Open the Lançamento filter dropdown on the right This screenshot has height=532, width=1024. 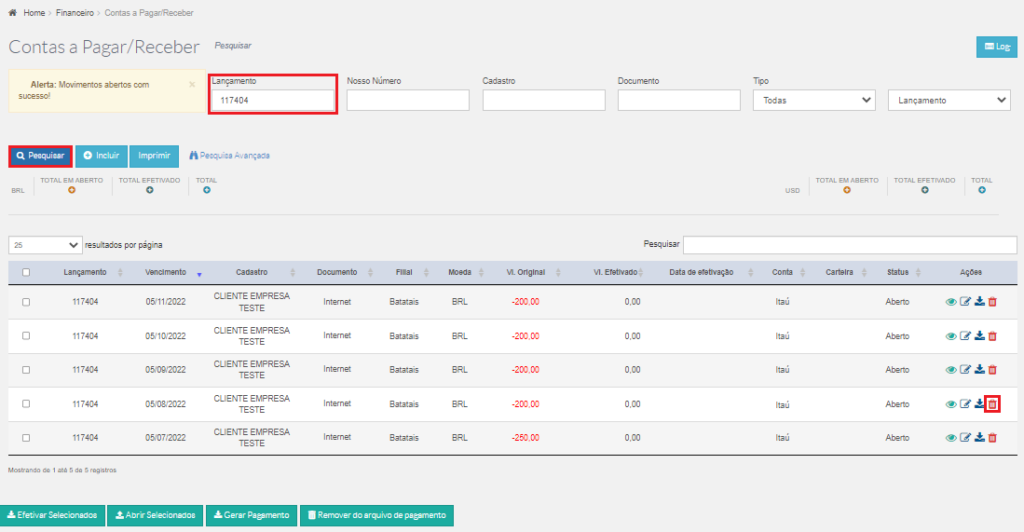pyautogui.click(x=949, y=101)
